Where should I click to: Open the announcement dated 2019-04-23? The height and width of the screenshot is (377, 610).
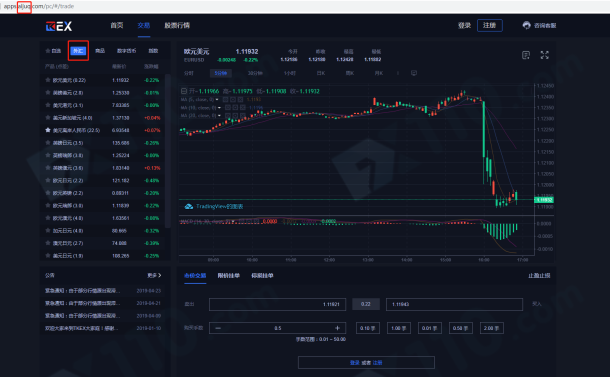(x=103, y=291)
